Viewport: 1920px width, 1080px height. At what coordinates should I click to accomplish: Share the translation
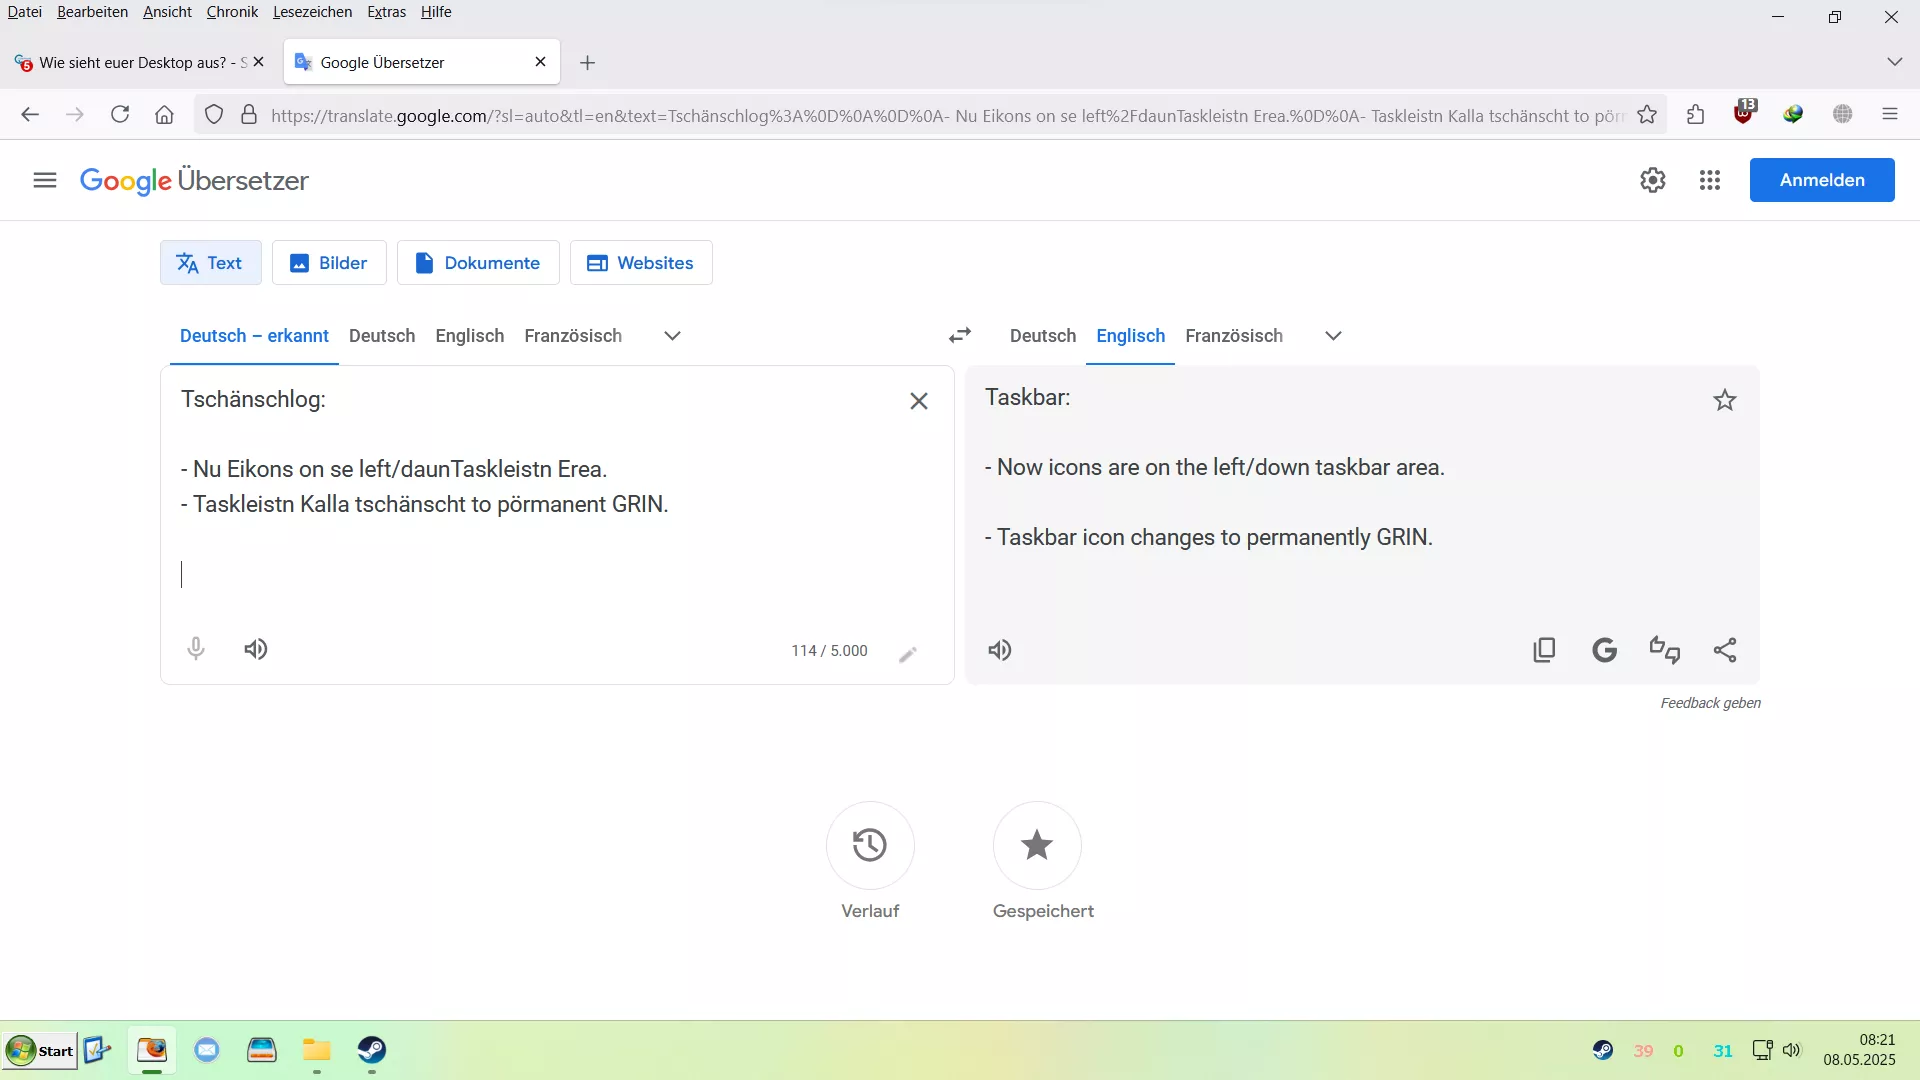1725,650
